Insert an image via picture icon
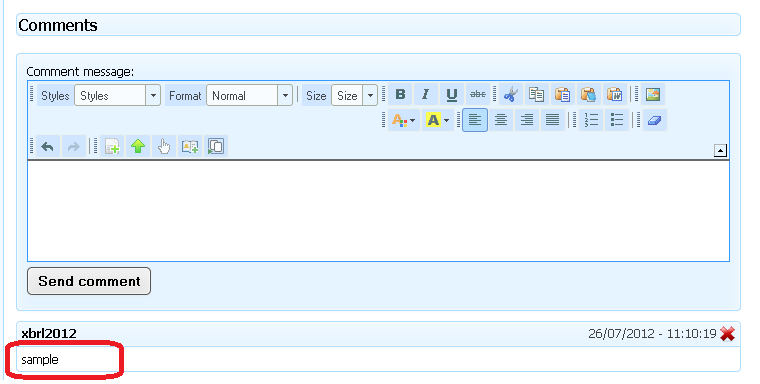The image size is (760, 384). coord(653,95)
